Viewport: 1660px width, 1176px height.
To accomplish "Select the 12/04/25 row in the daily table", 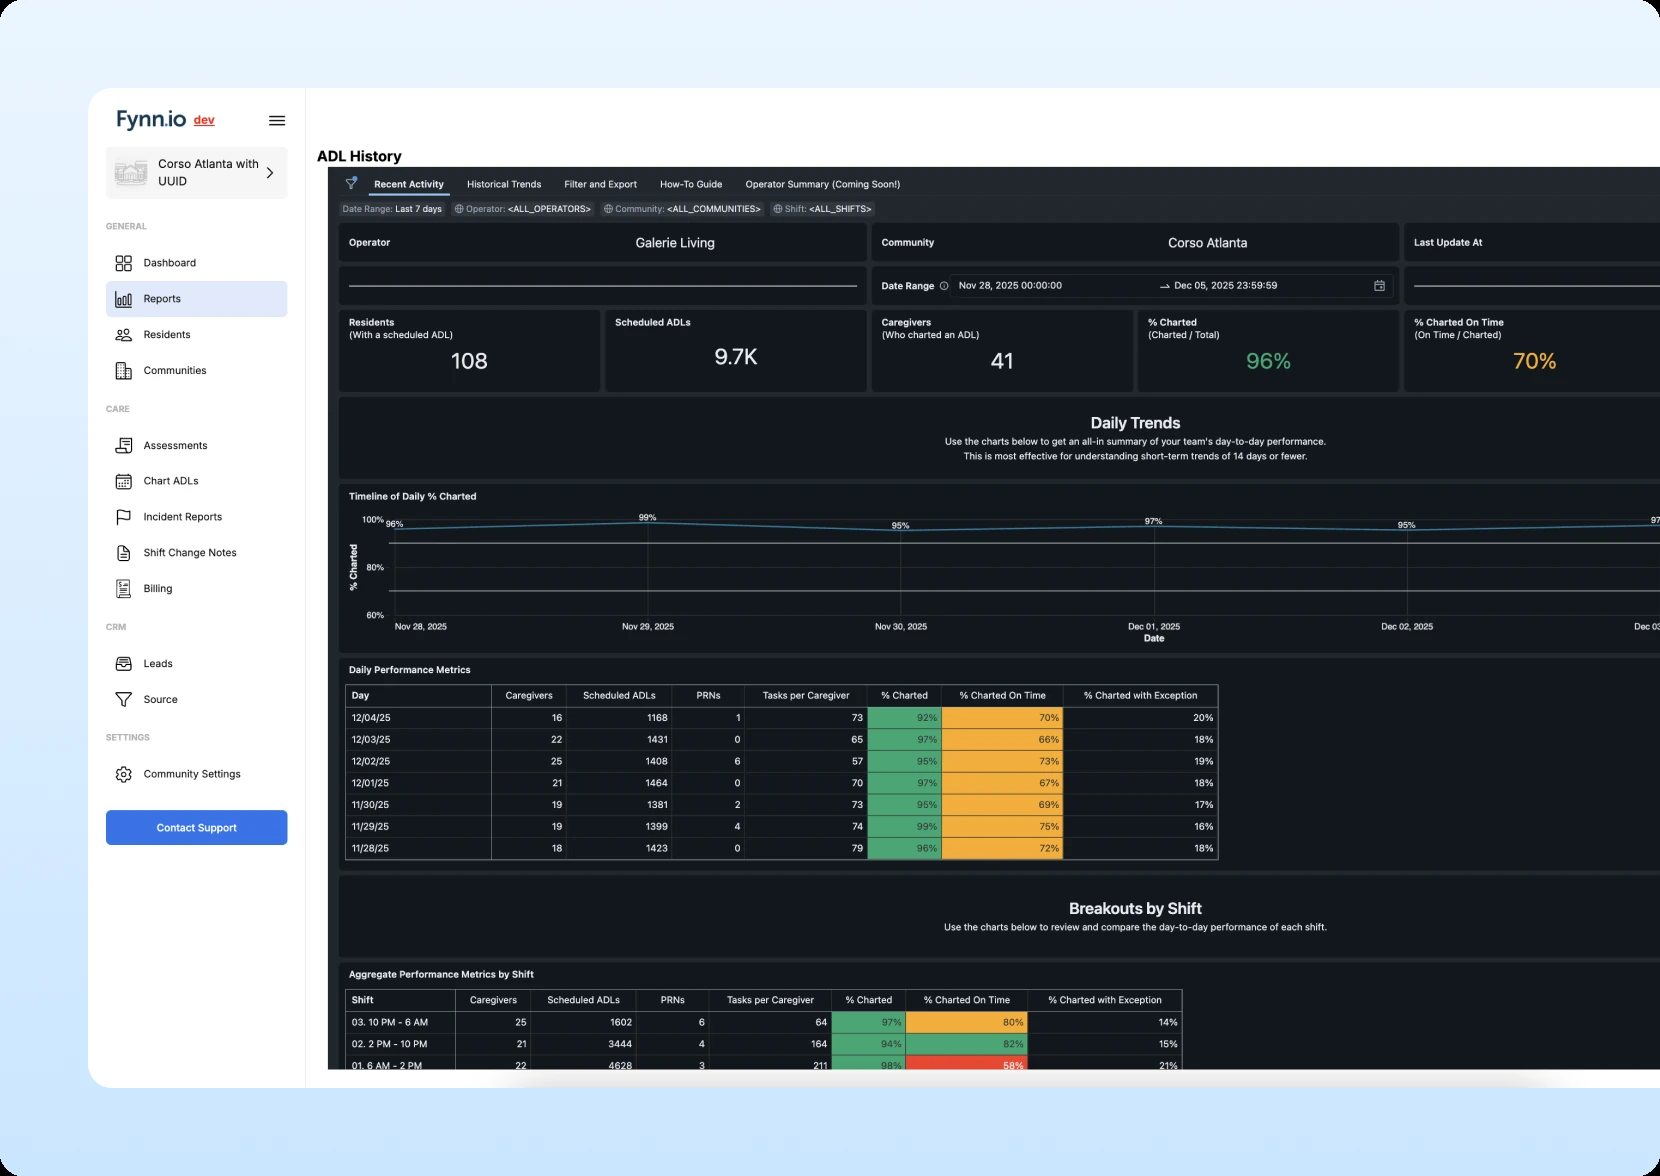I will 781,718.
